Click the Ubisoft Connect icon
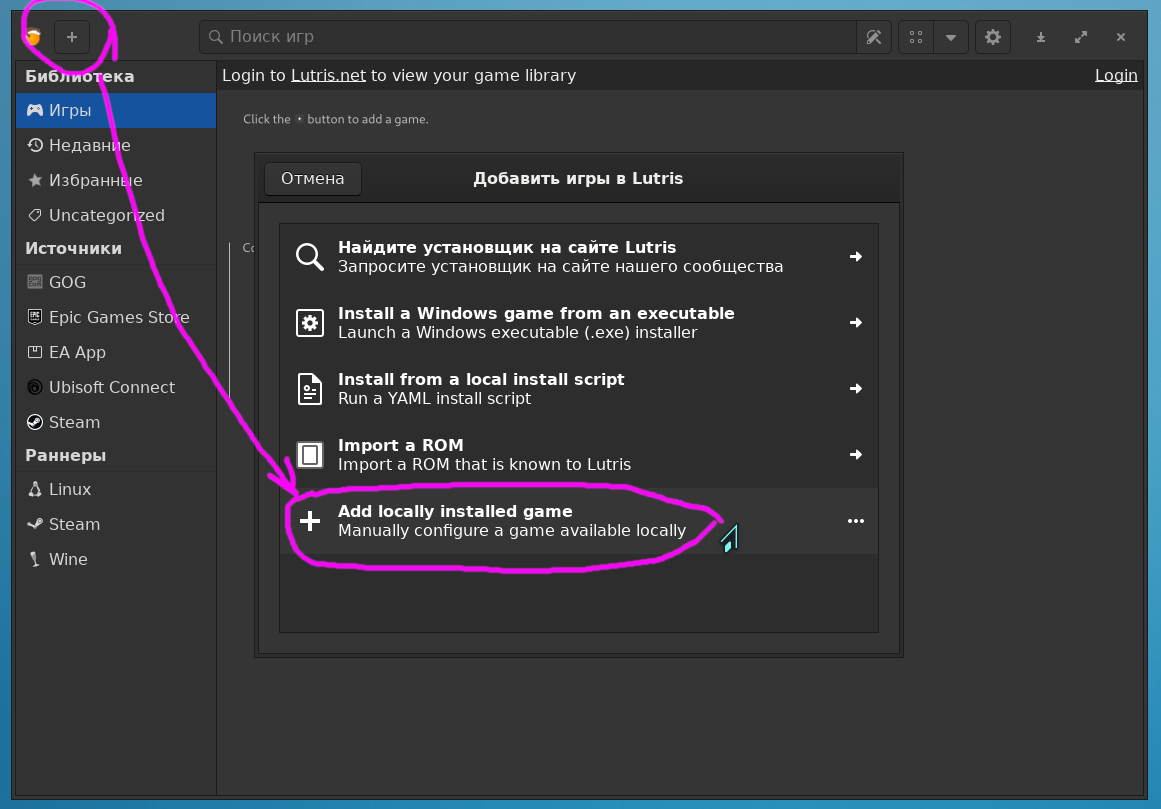The height and width of the screenshot is (809, 1161). click(35, 387)
